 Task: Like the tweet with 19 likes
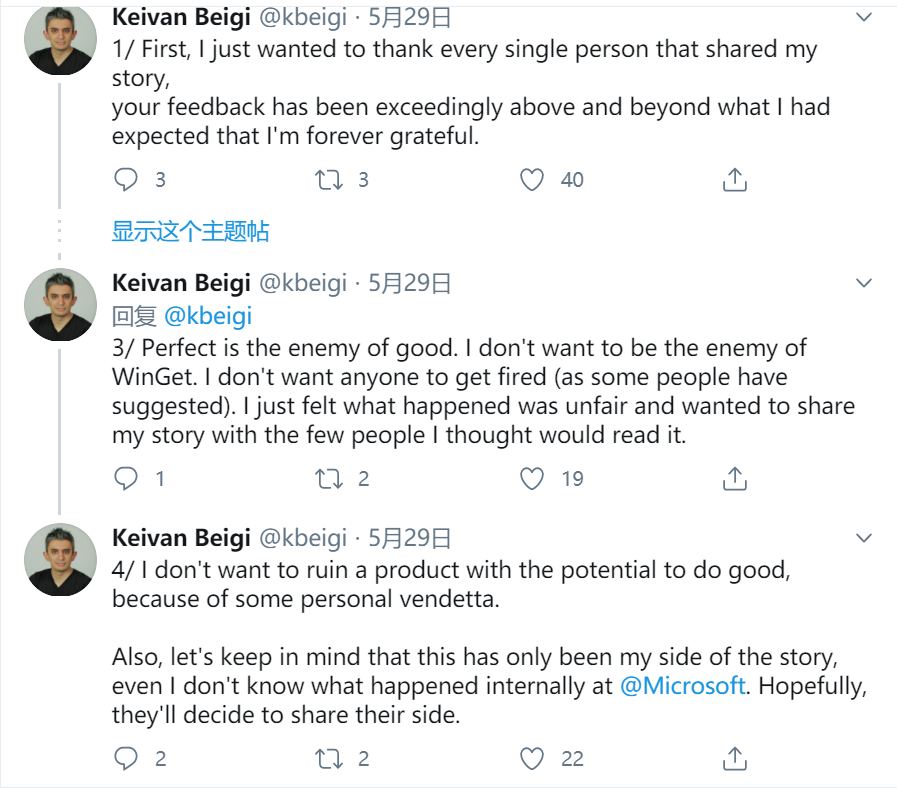tap(533, 479)
